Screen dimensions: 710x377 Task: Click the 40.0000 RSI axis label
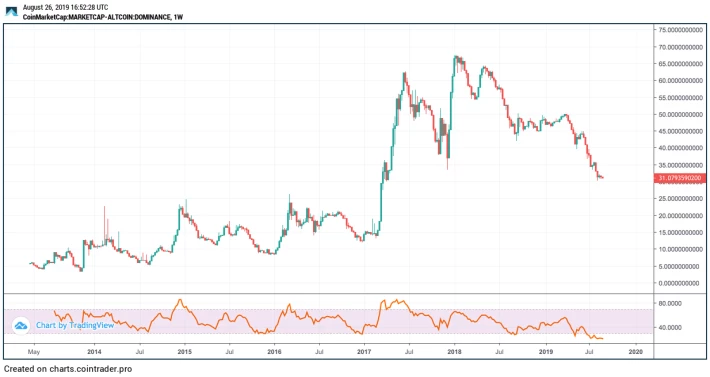pyautogui.click(x=670, y=327)
